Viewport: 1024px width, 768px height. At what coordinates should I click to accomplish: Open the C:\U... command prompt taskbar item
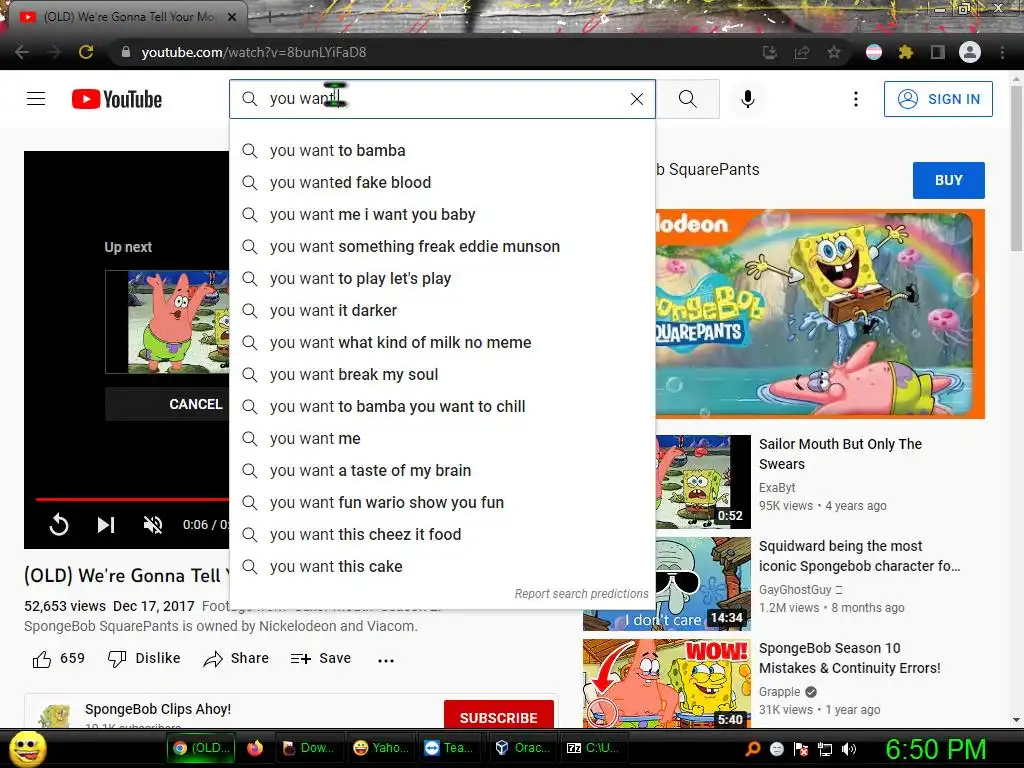click(593, 748)
